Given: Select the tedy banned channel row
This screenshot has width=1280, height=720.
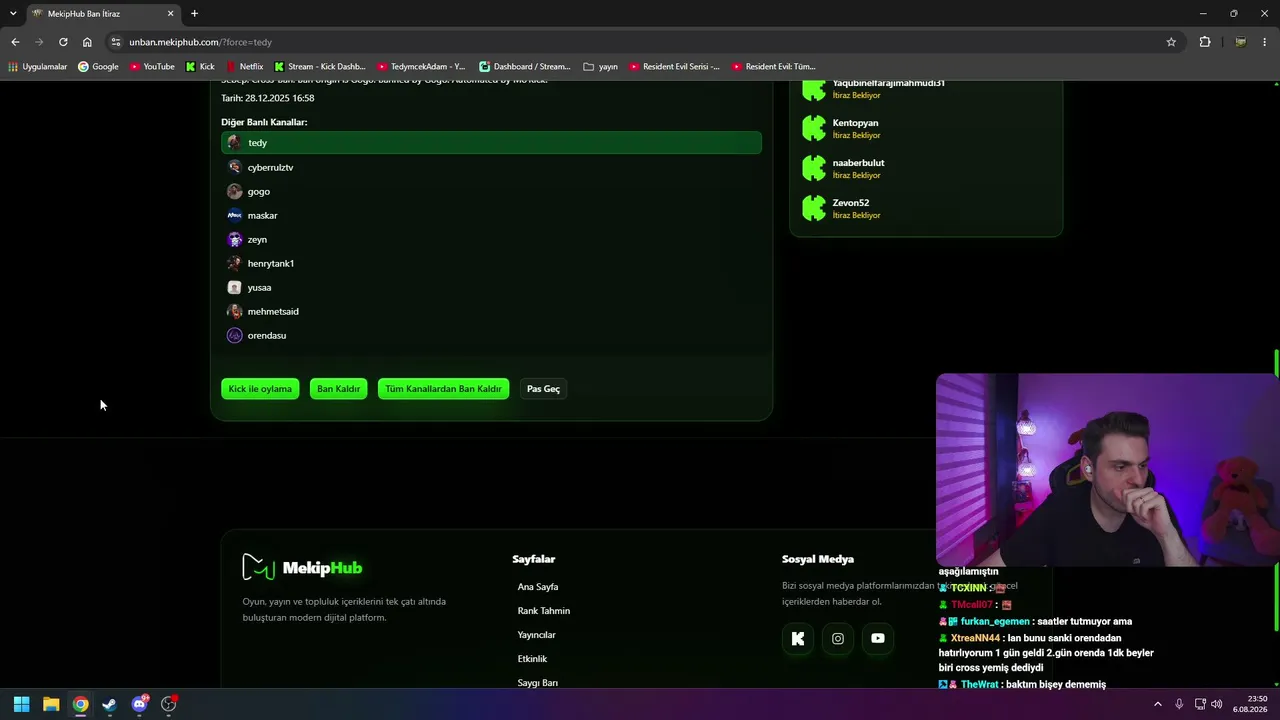Looking at the screenshot, I should point(491,143).
